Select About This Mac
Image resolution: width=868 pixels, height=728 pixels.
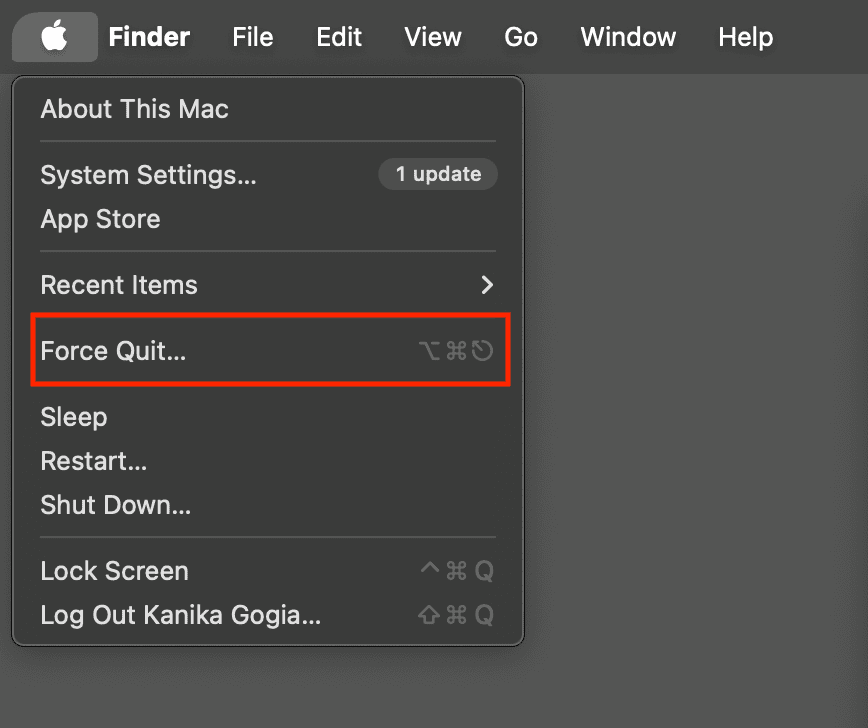[134, 109]
